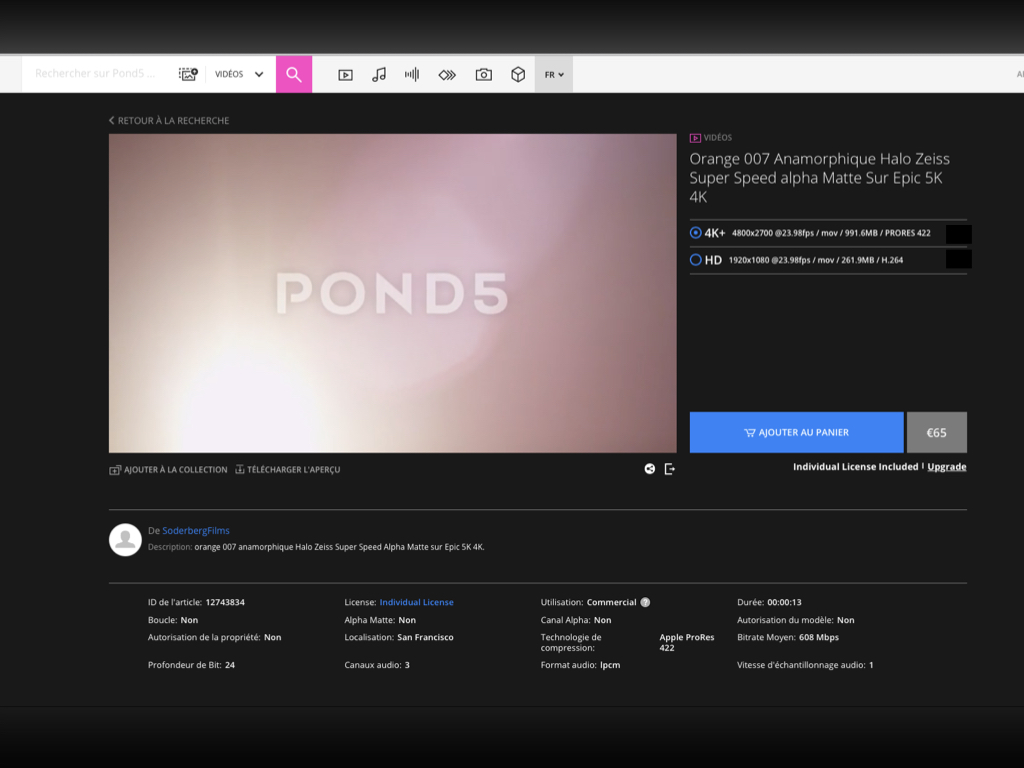The height and width of the screenshot is (768, 1024).
Task: Click the Upgrade license link
Action: click(946, 467)
